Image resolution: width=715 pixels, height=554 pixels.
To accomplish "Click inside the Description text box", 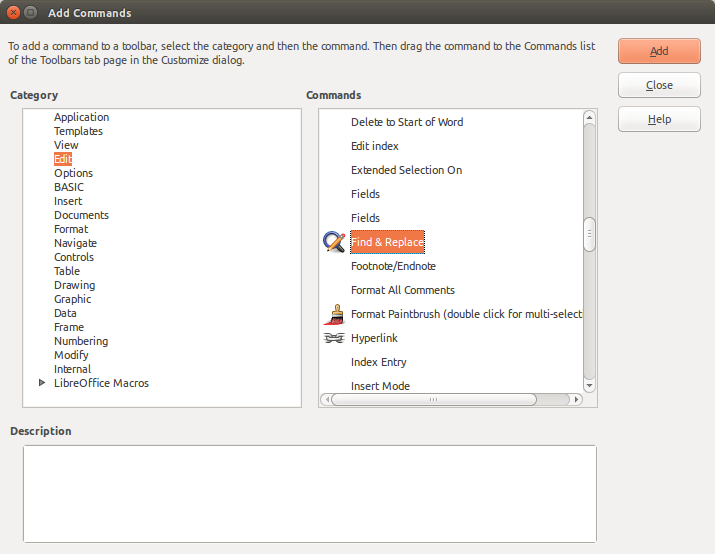I will pos(309,493).
